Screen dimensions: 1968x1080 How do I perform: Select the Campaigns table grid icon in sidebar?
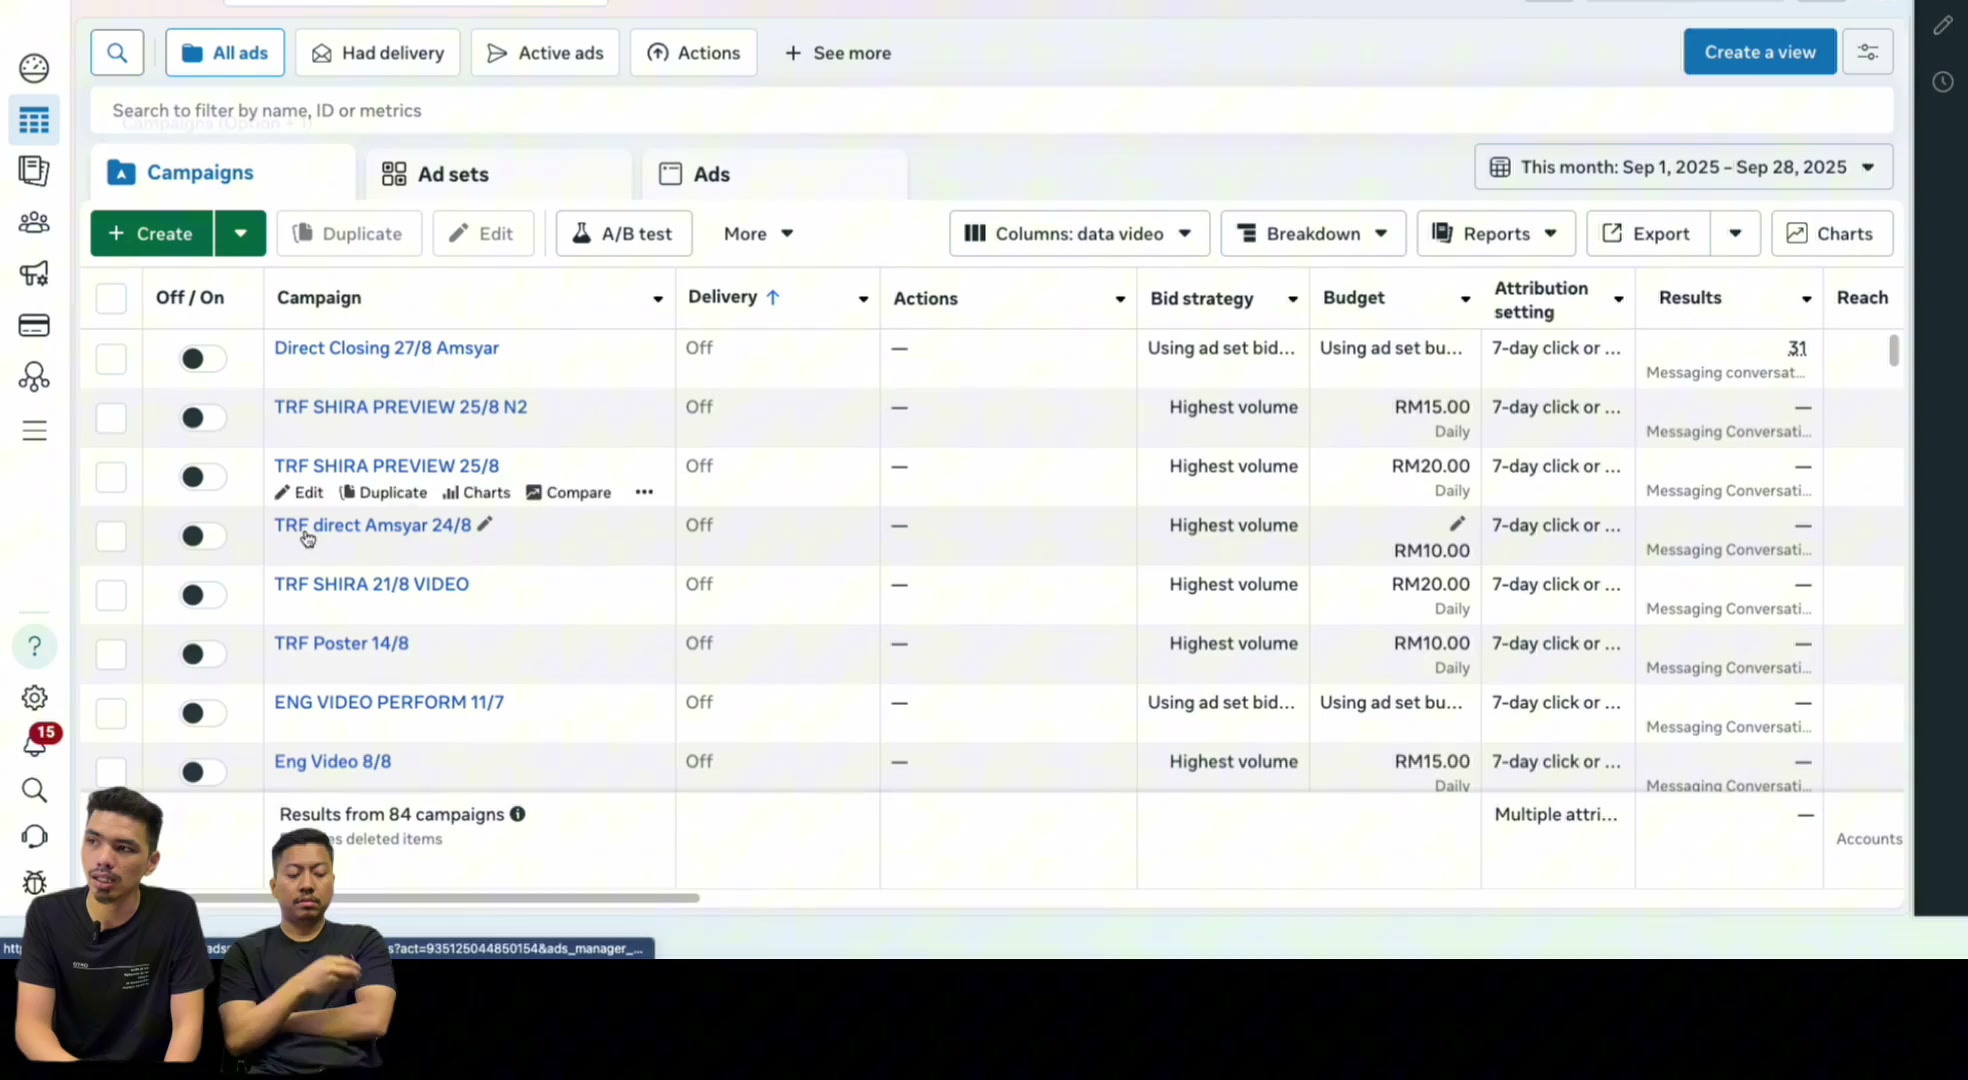click(34, 120)
